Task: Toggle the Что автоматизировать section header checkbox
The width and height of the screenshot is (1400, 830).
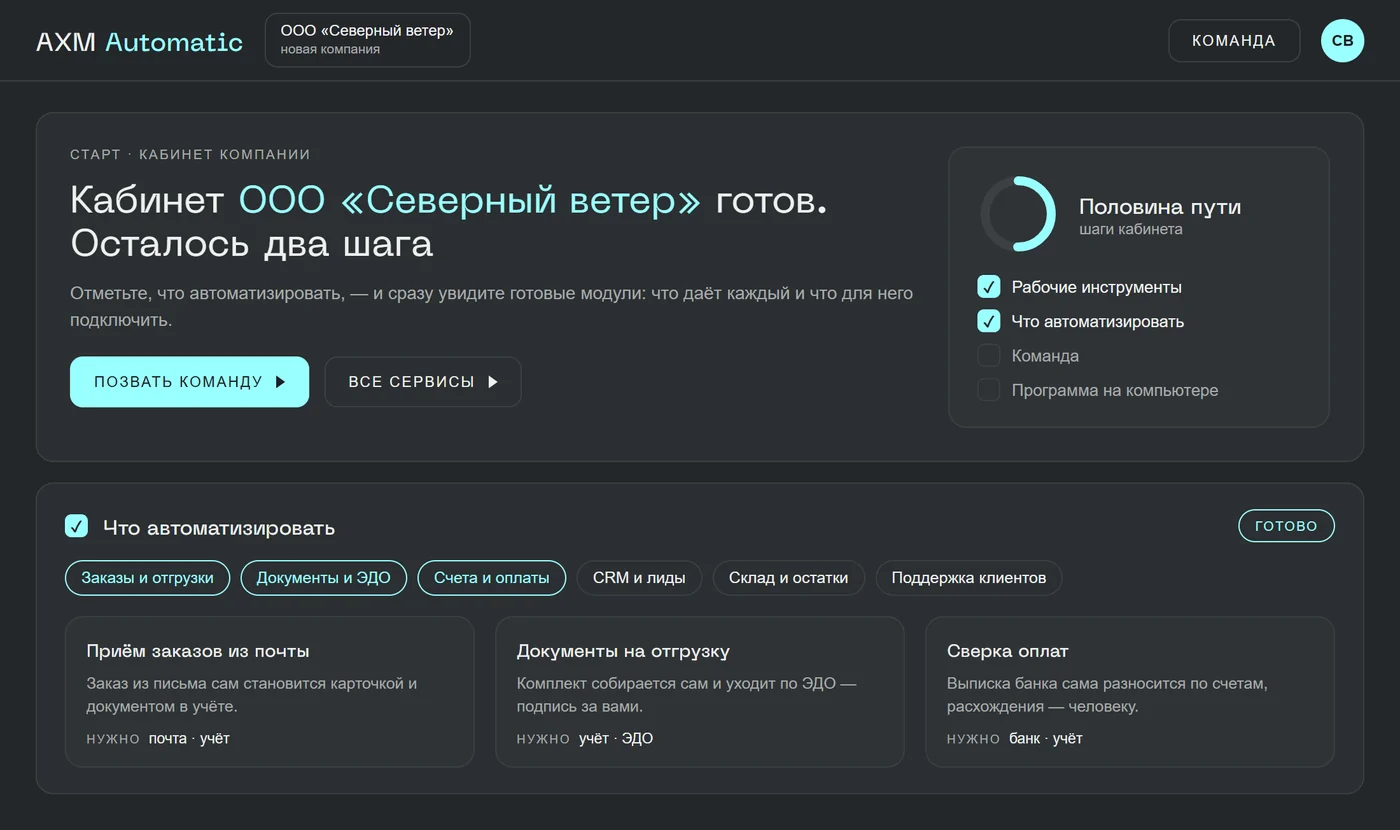Action: coord(76,526)
